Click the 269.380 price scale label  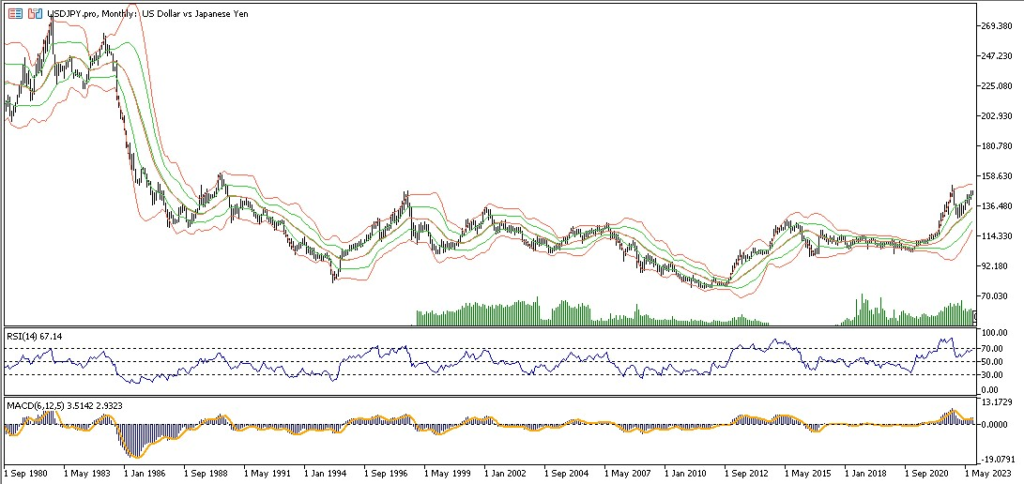pyautogui.click(x=1000, y=26)
